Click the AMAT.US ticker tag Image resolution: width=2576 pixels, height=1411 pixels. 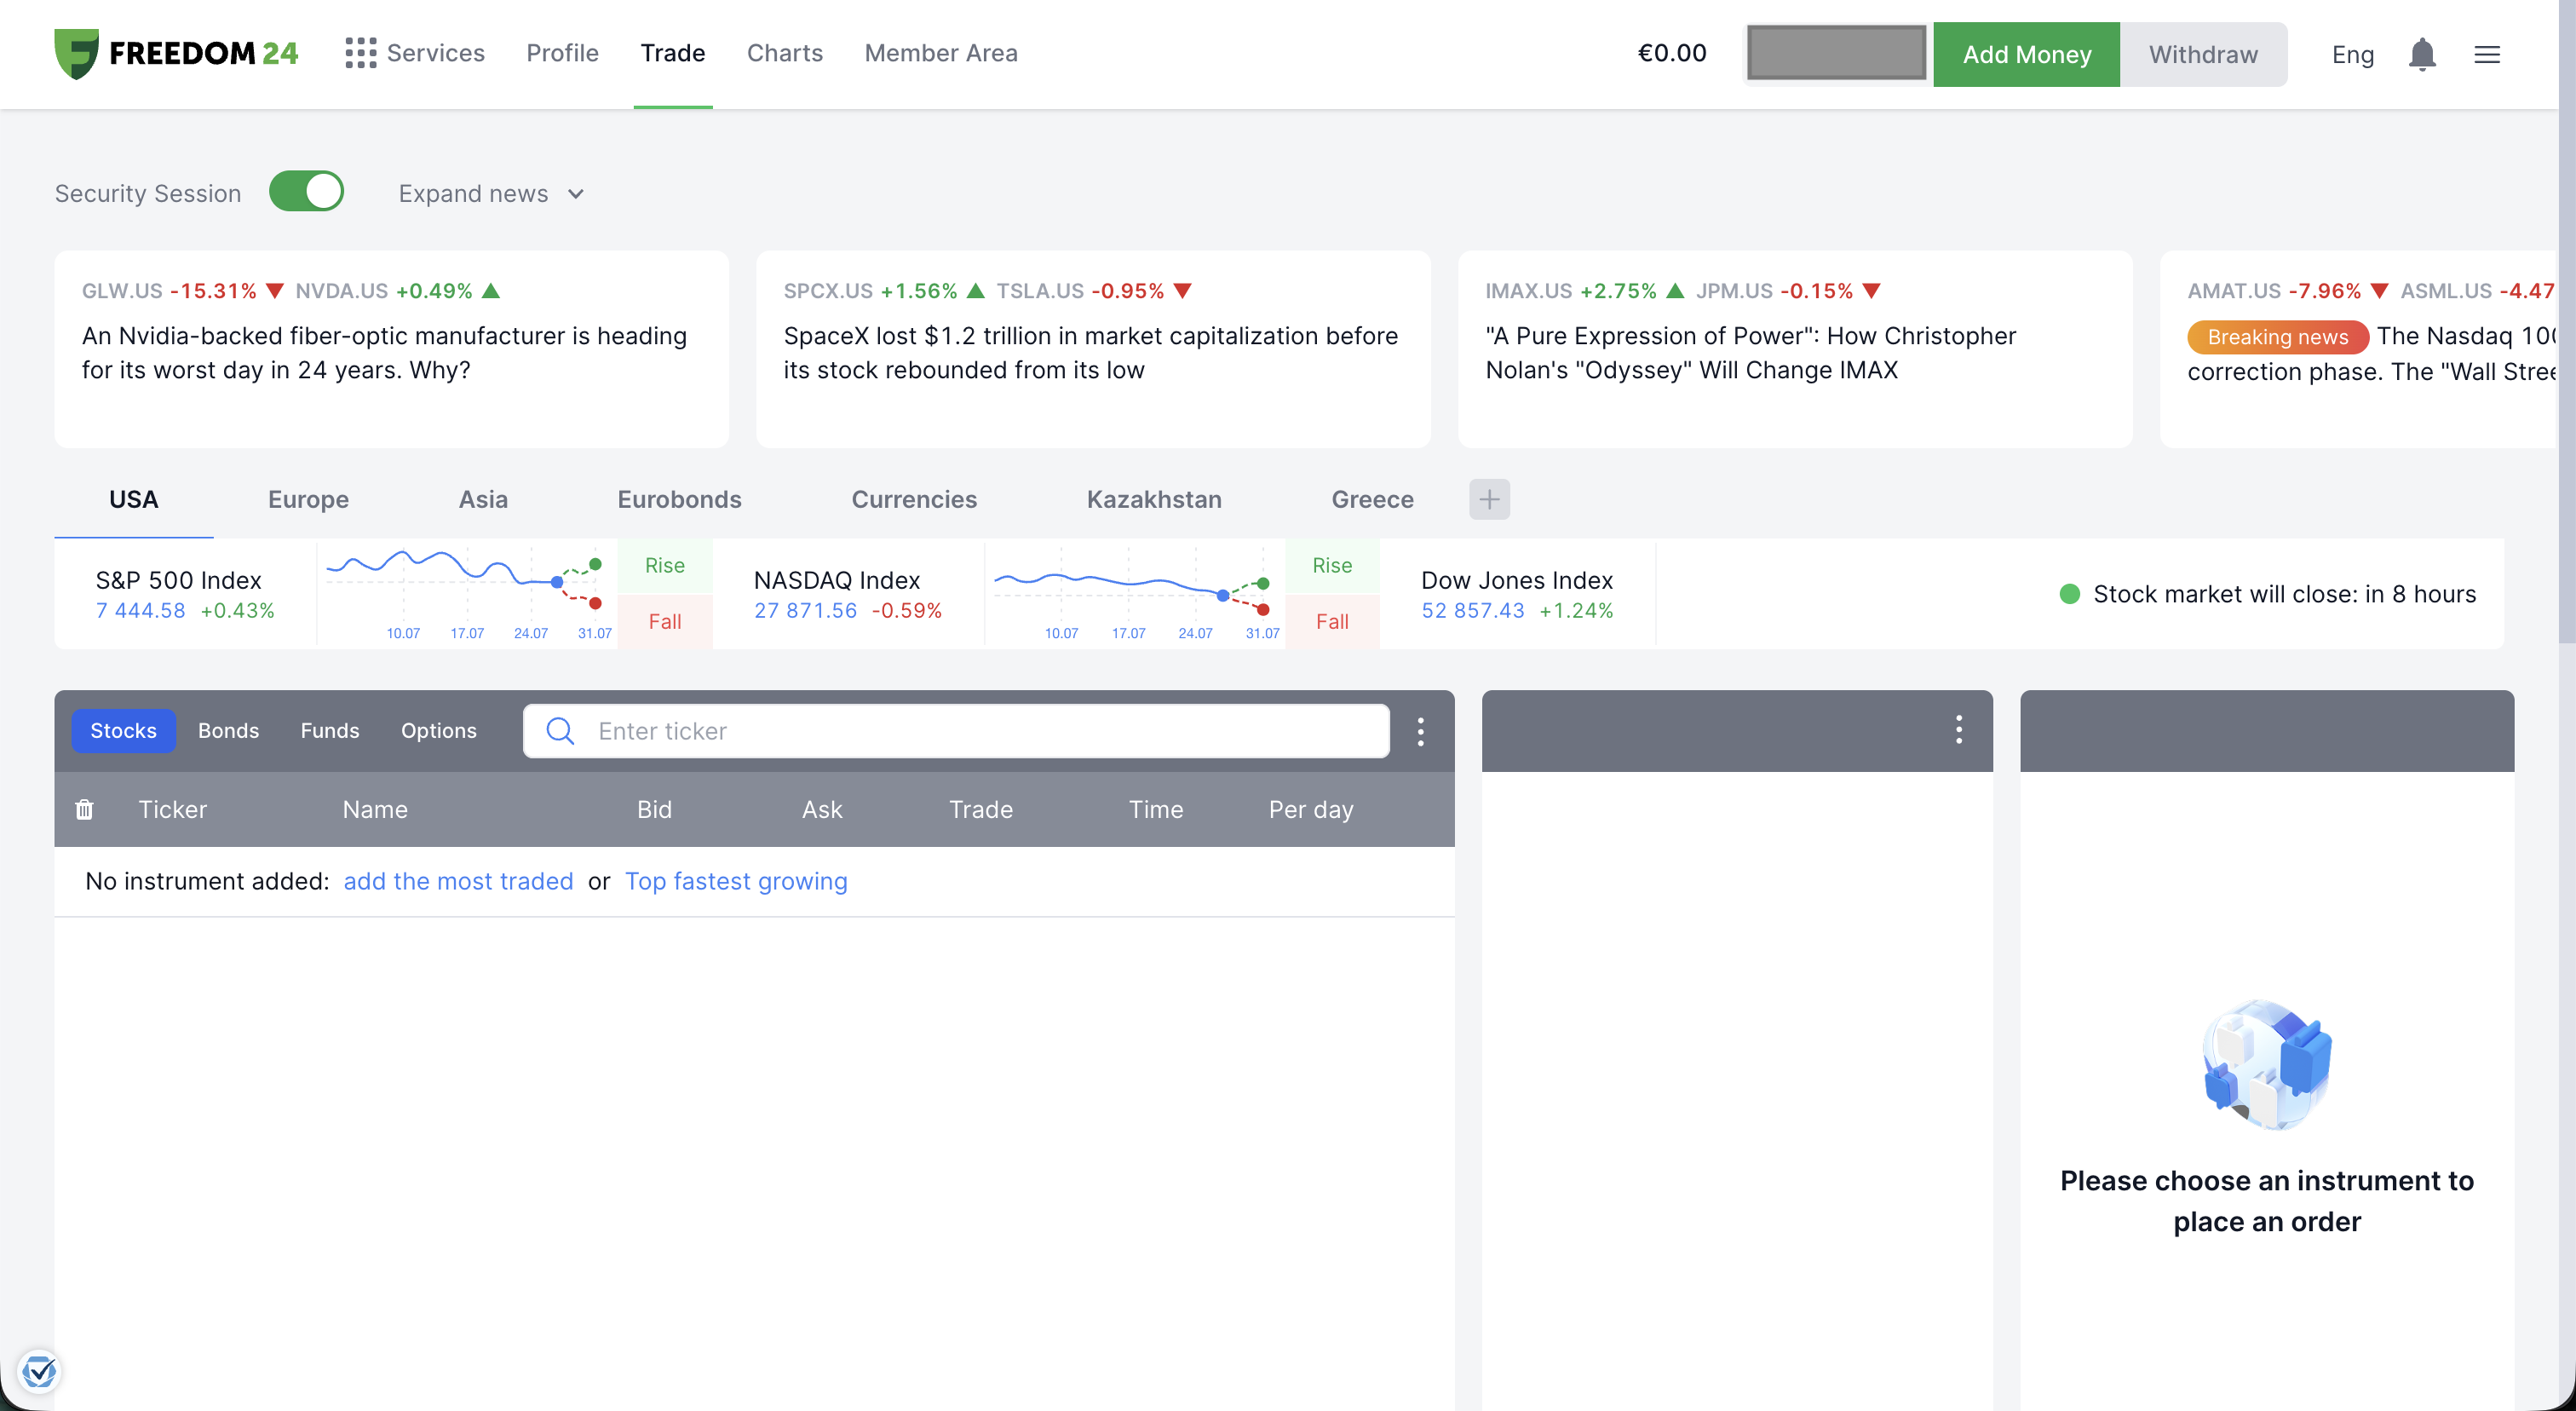pyautogui.click(x=2234, y=291)
